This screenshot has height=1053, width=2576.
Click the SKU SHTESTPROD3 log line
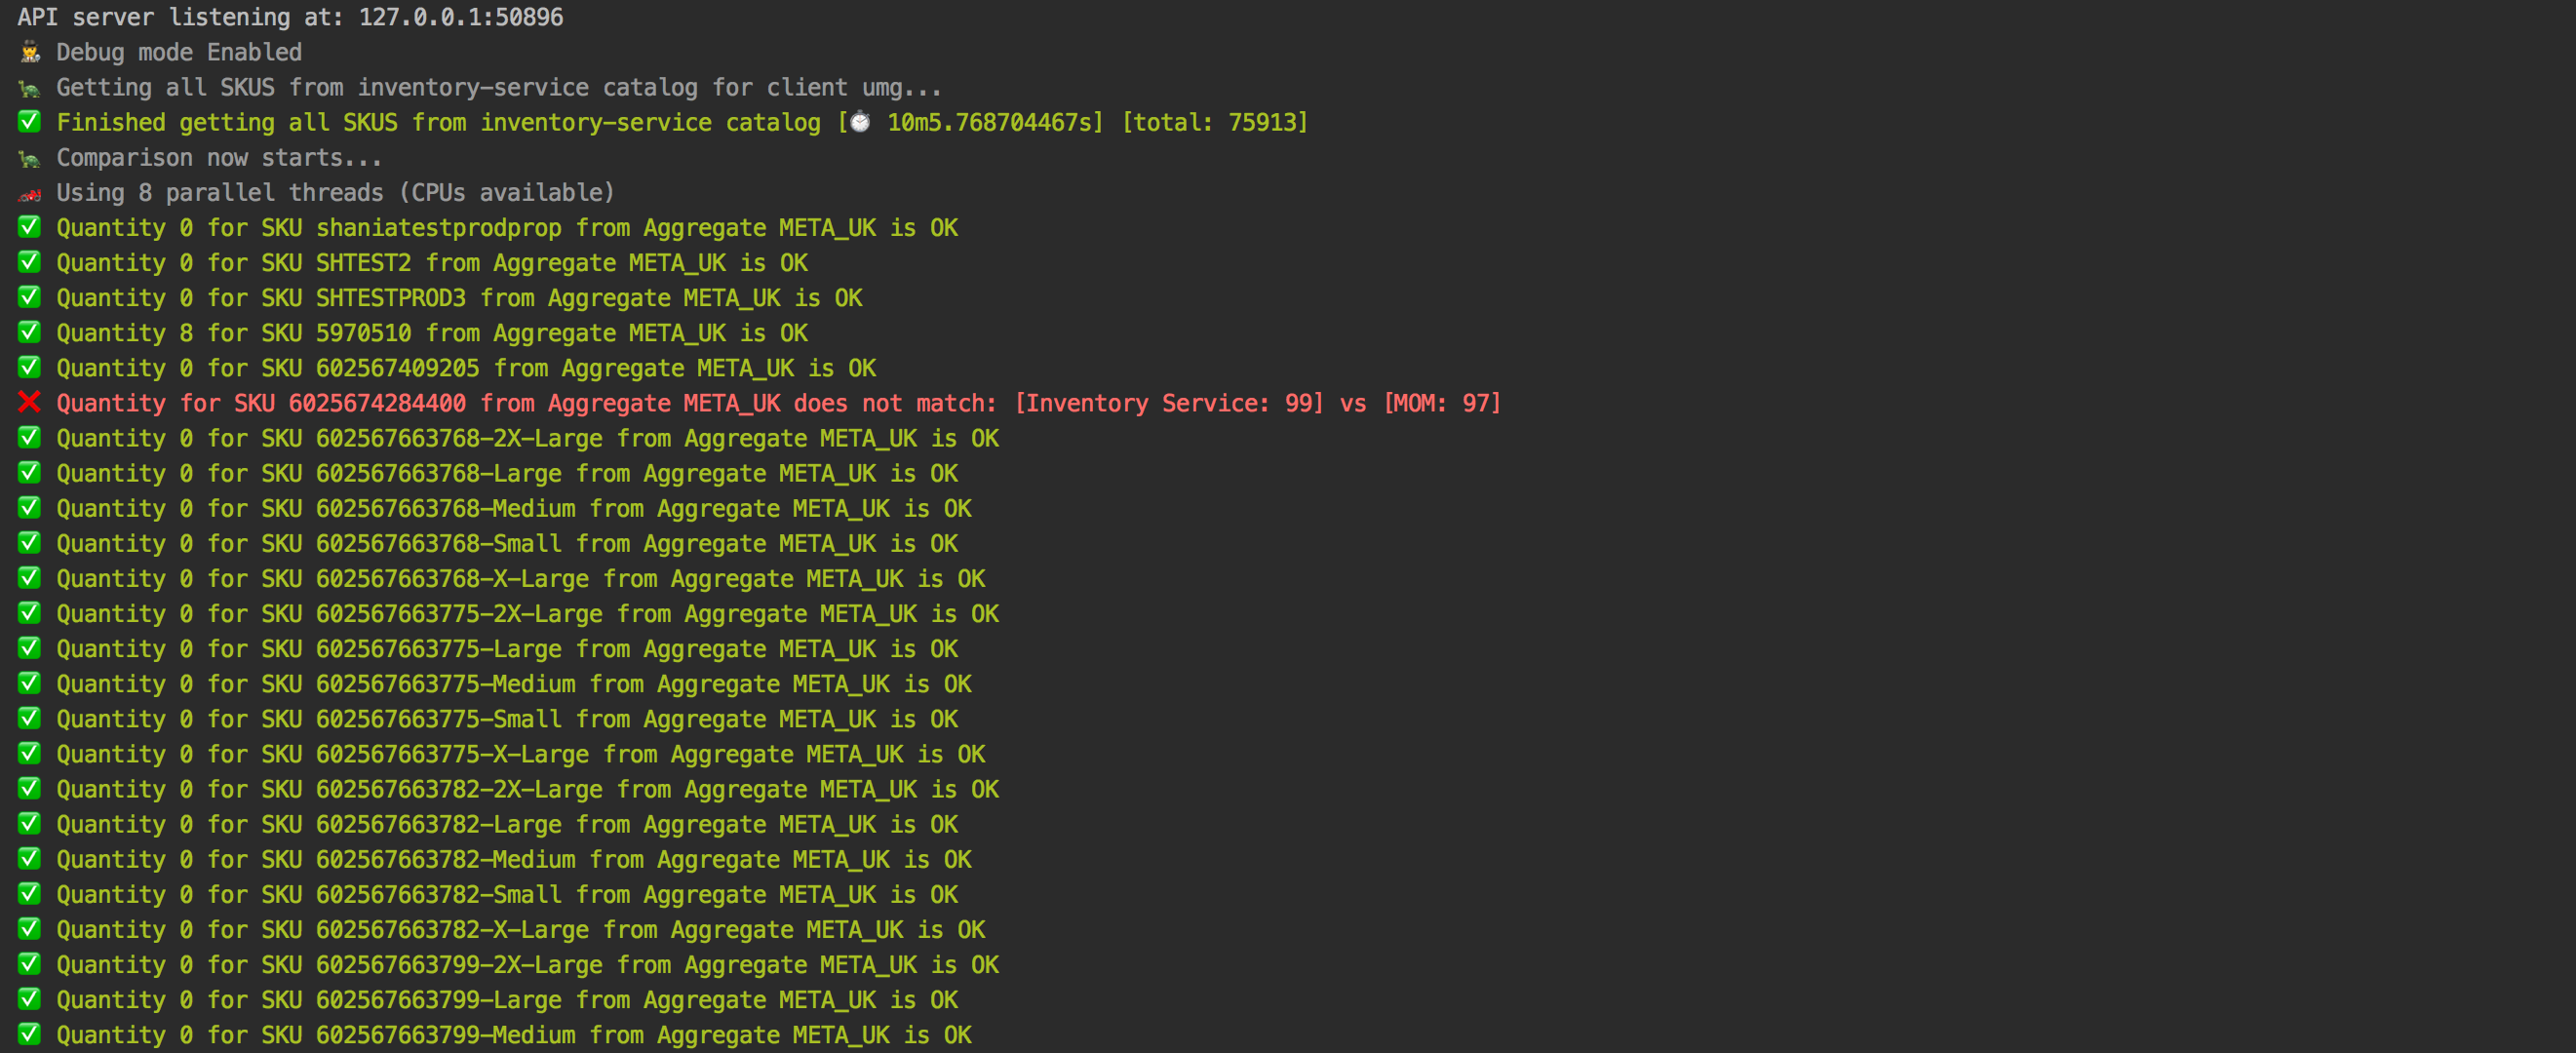pyautogui.click(x=459, y=298)
